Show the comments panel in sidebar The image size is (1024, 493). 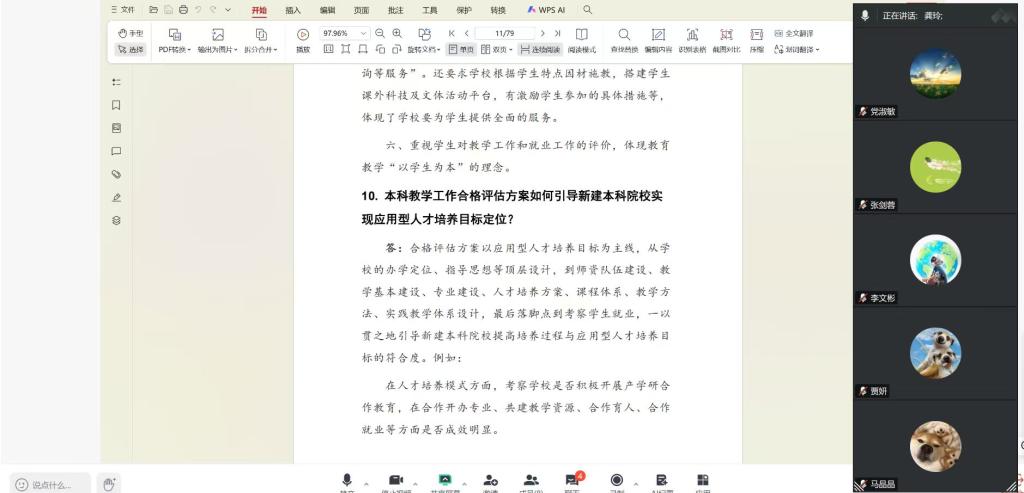pos(116,151)
